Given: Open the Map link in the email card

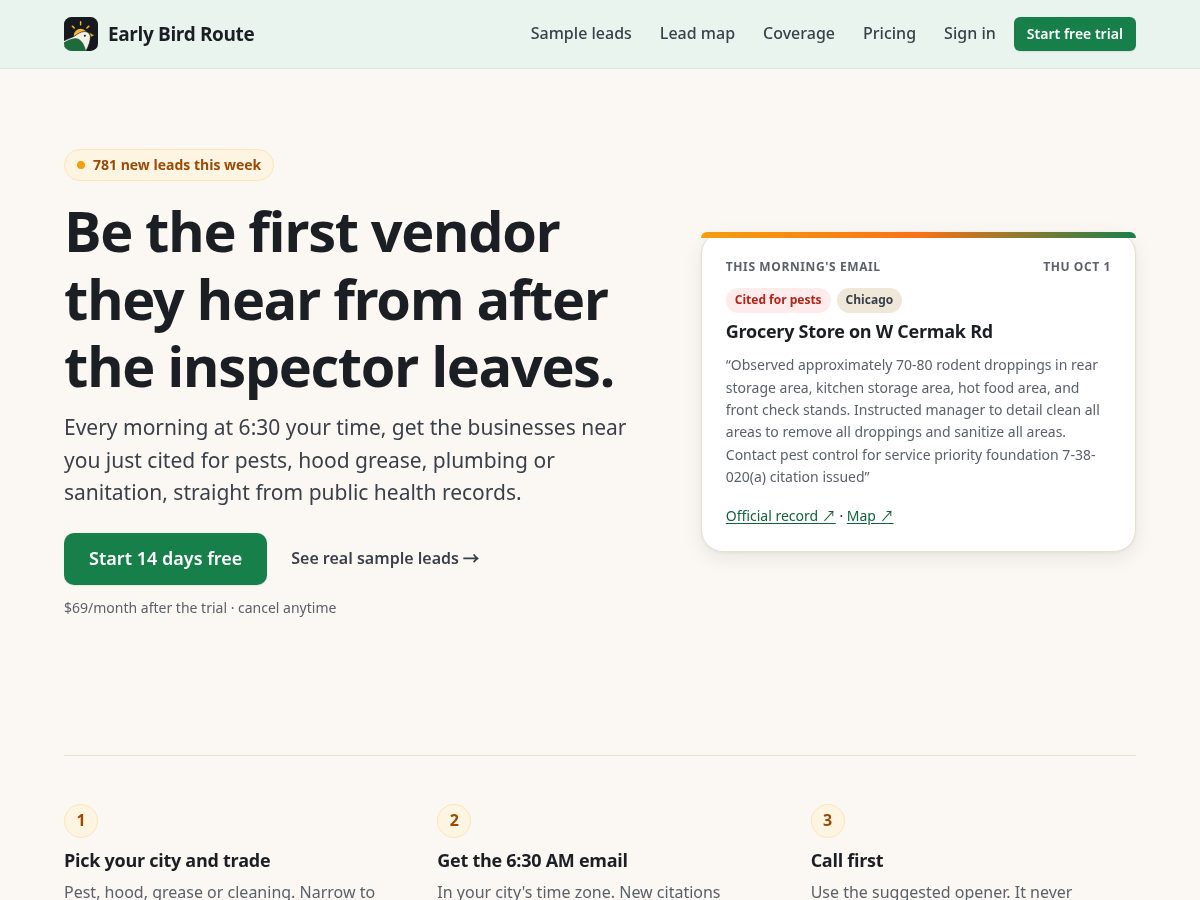Looking at the screenshot, I should [870, 516].
